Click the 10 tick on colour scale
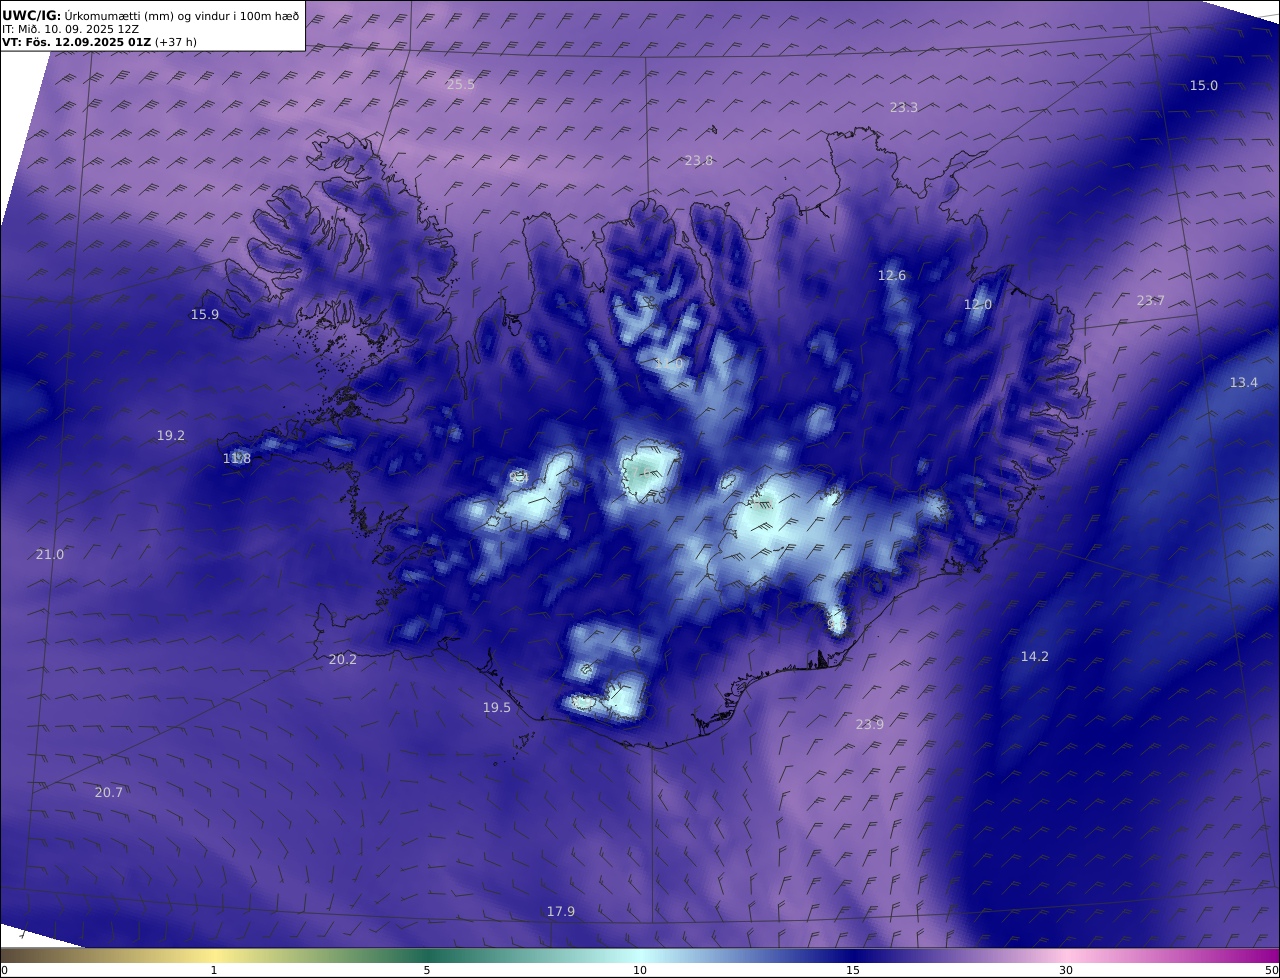 coord(640,970)
